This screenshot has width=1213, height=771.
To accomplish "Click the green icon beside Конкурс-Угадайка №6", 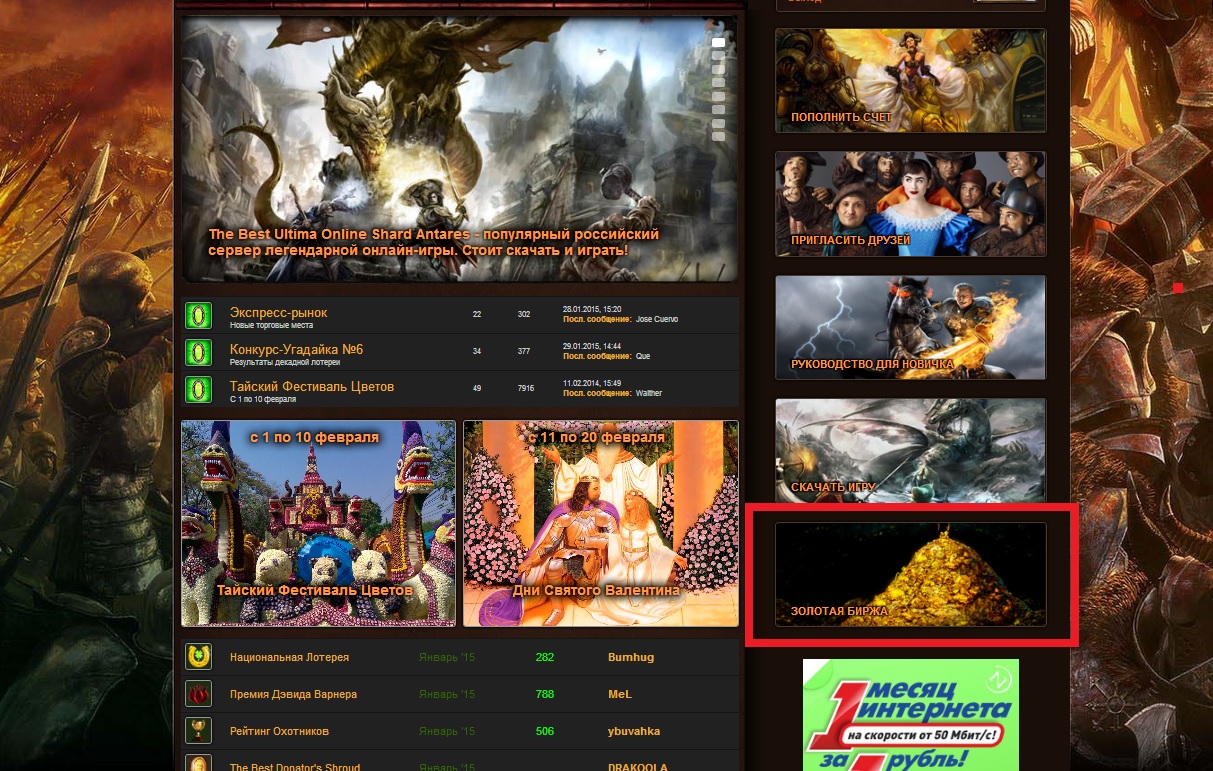I will tap(198, 353).
